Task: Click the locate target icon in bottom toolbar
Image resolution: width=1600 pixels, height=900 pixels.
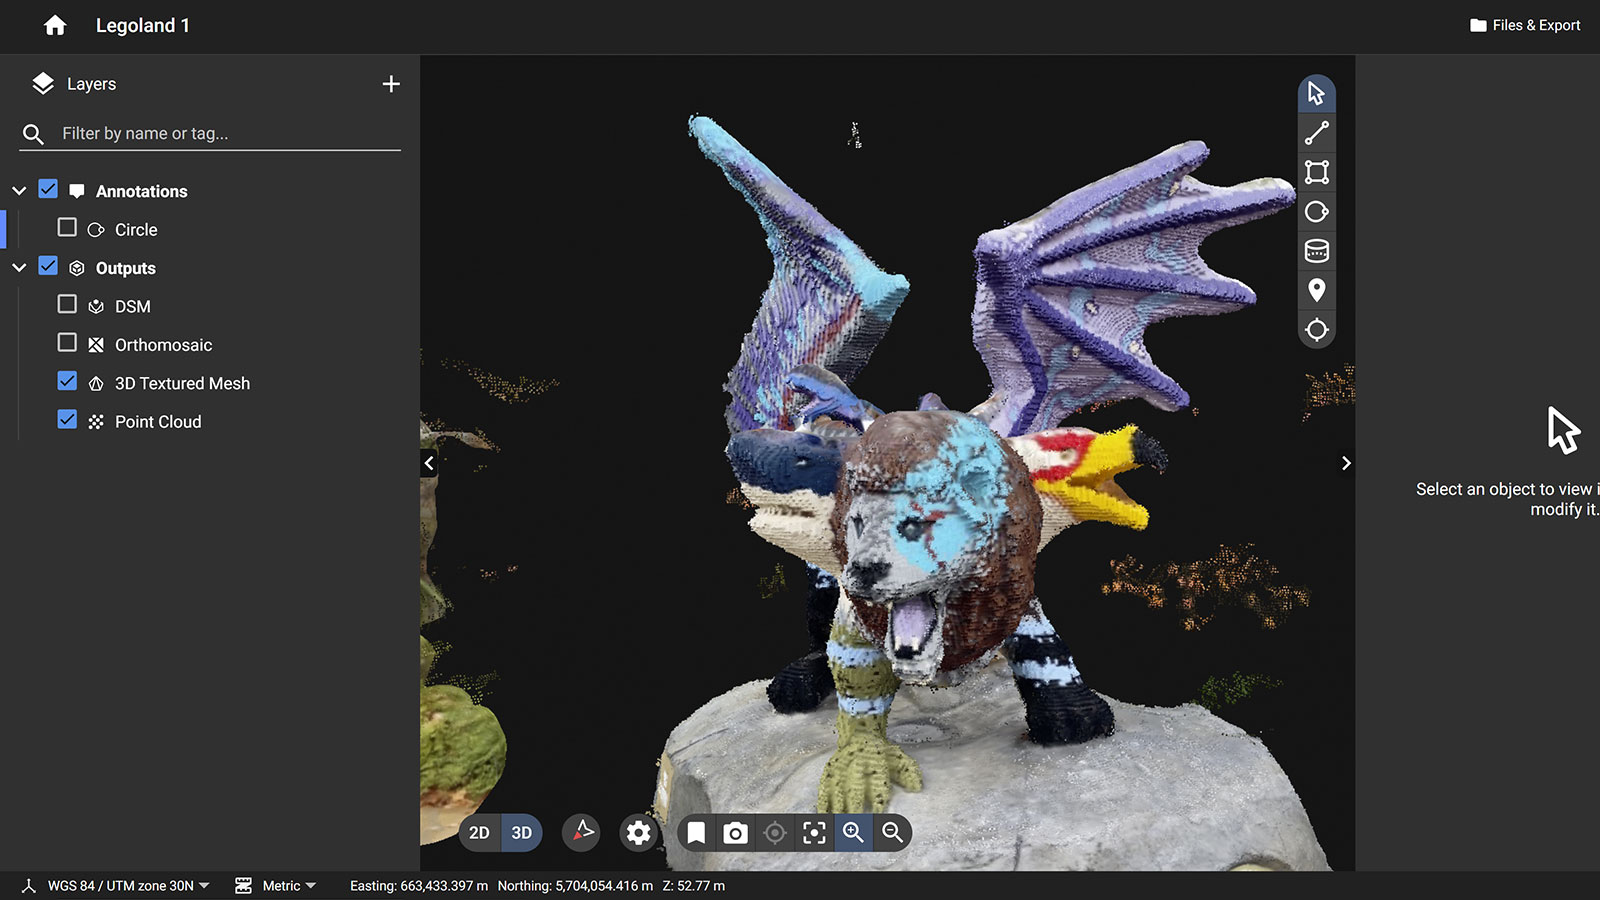Action: click(x=775, y=833)
